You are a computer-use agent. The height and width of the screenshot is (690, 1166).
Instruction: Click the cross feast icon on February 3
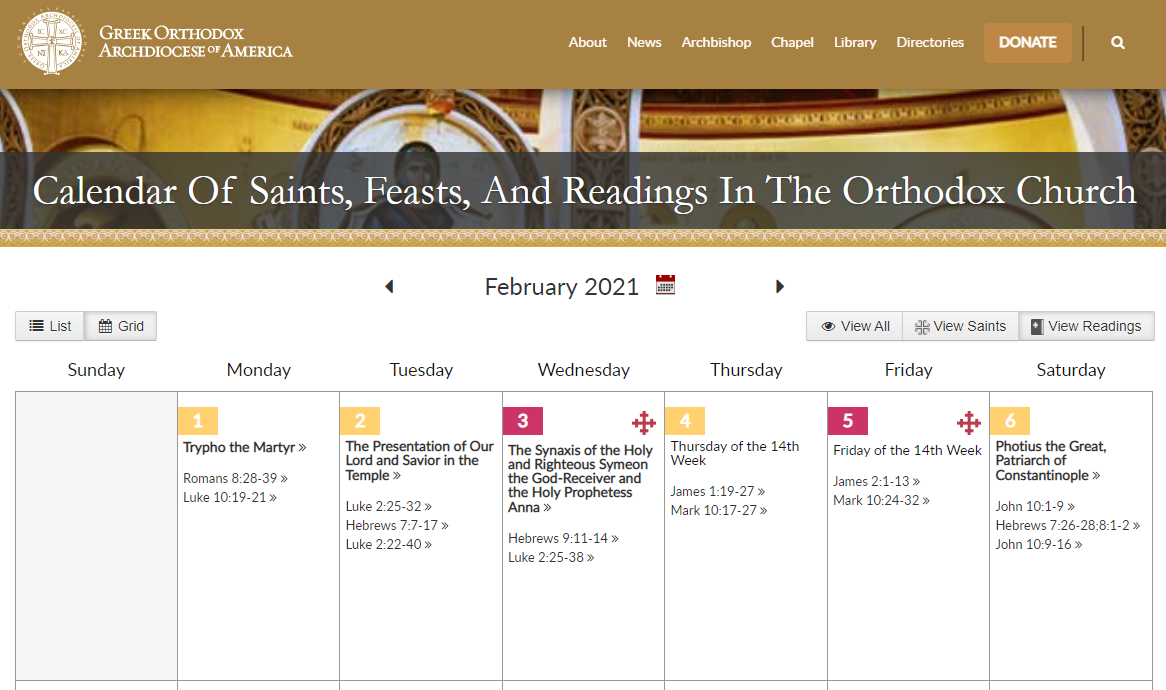644,423
